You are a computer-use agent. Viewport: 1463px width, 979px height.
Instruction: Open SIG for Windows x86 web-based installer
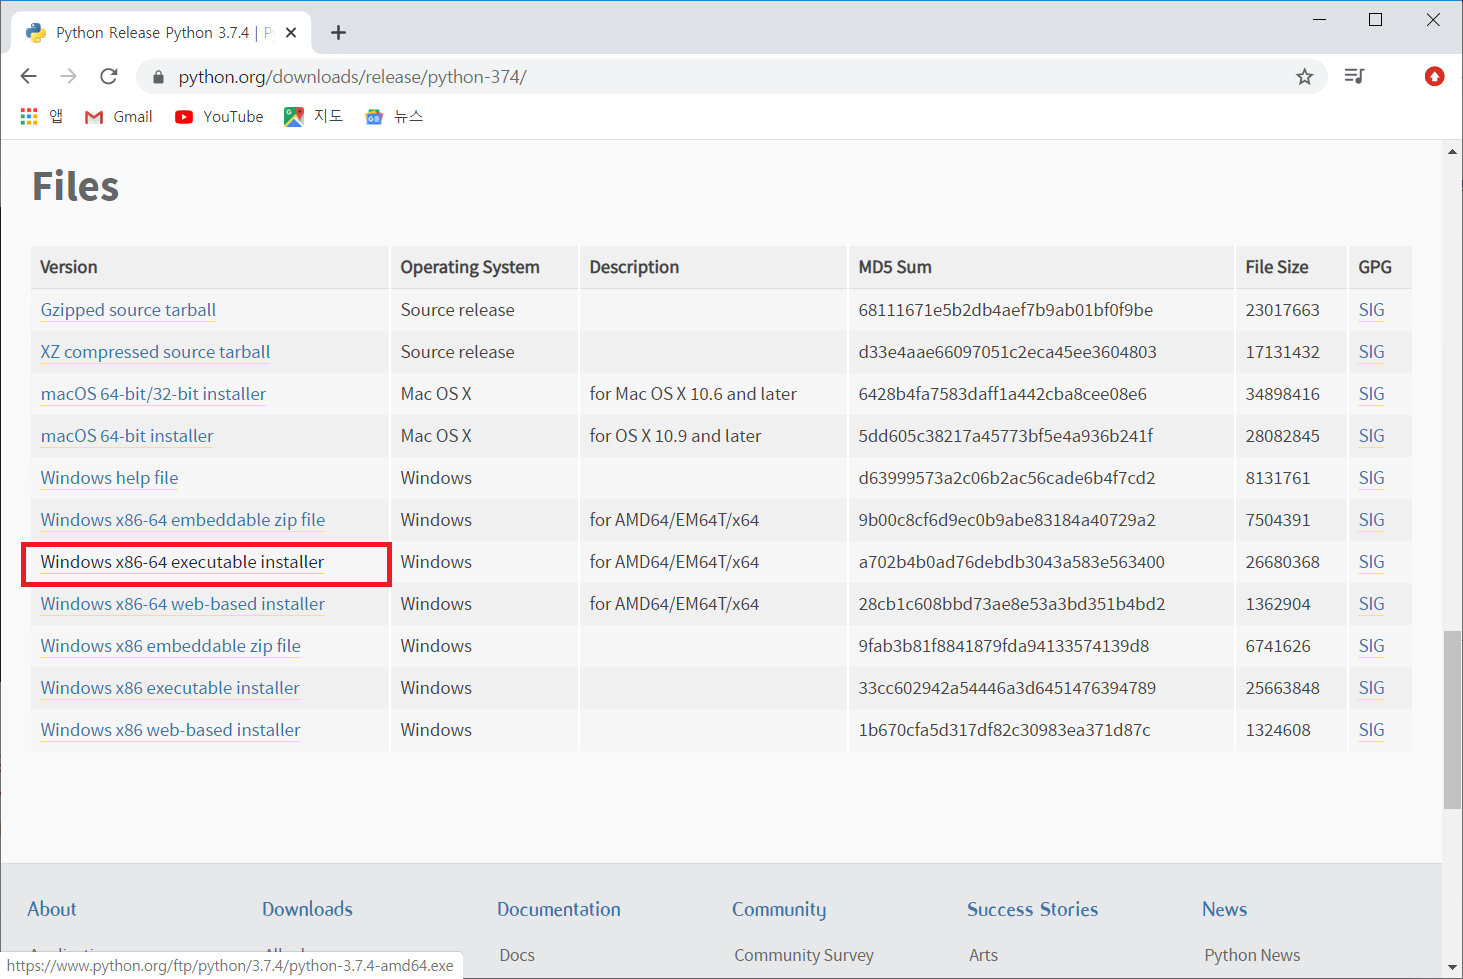click(1372, 730)
